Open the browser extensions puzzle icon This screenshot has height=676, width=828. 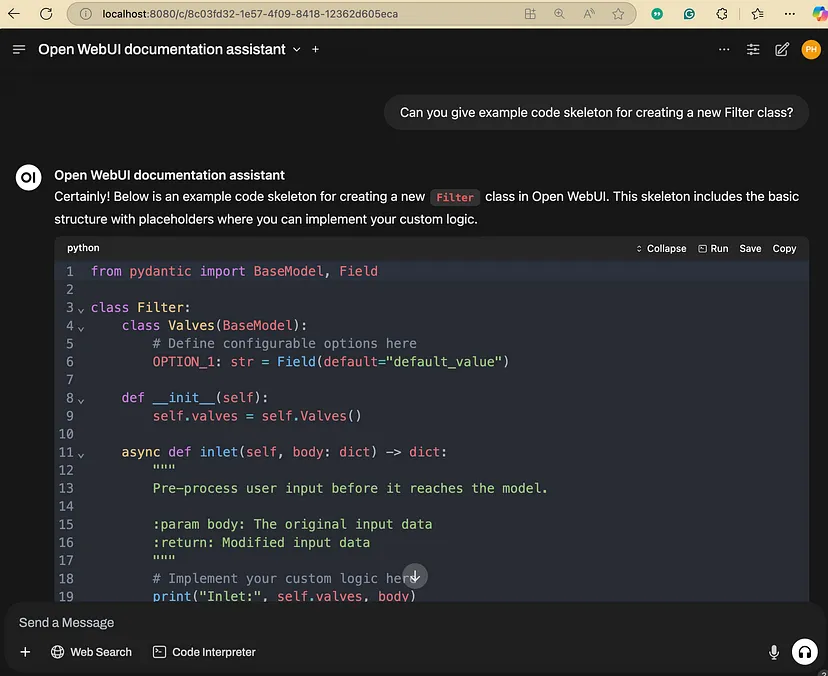click(x=722, y=14)
